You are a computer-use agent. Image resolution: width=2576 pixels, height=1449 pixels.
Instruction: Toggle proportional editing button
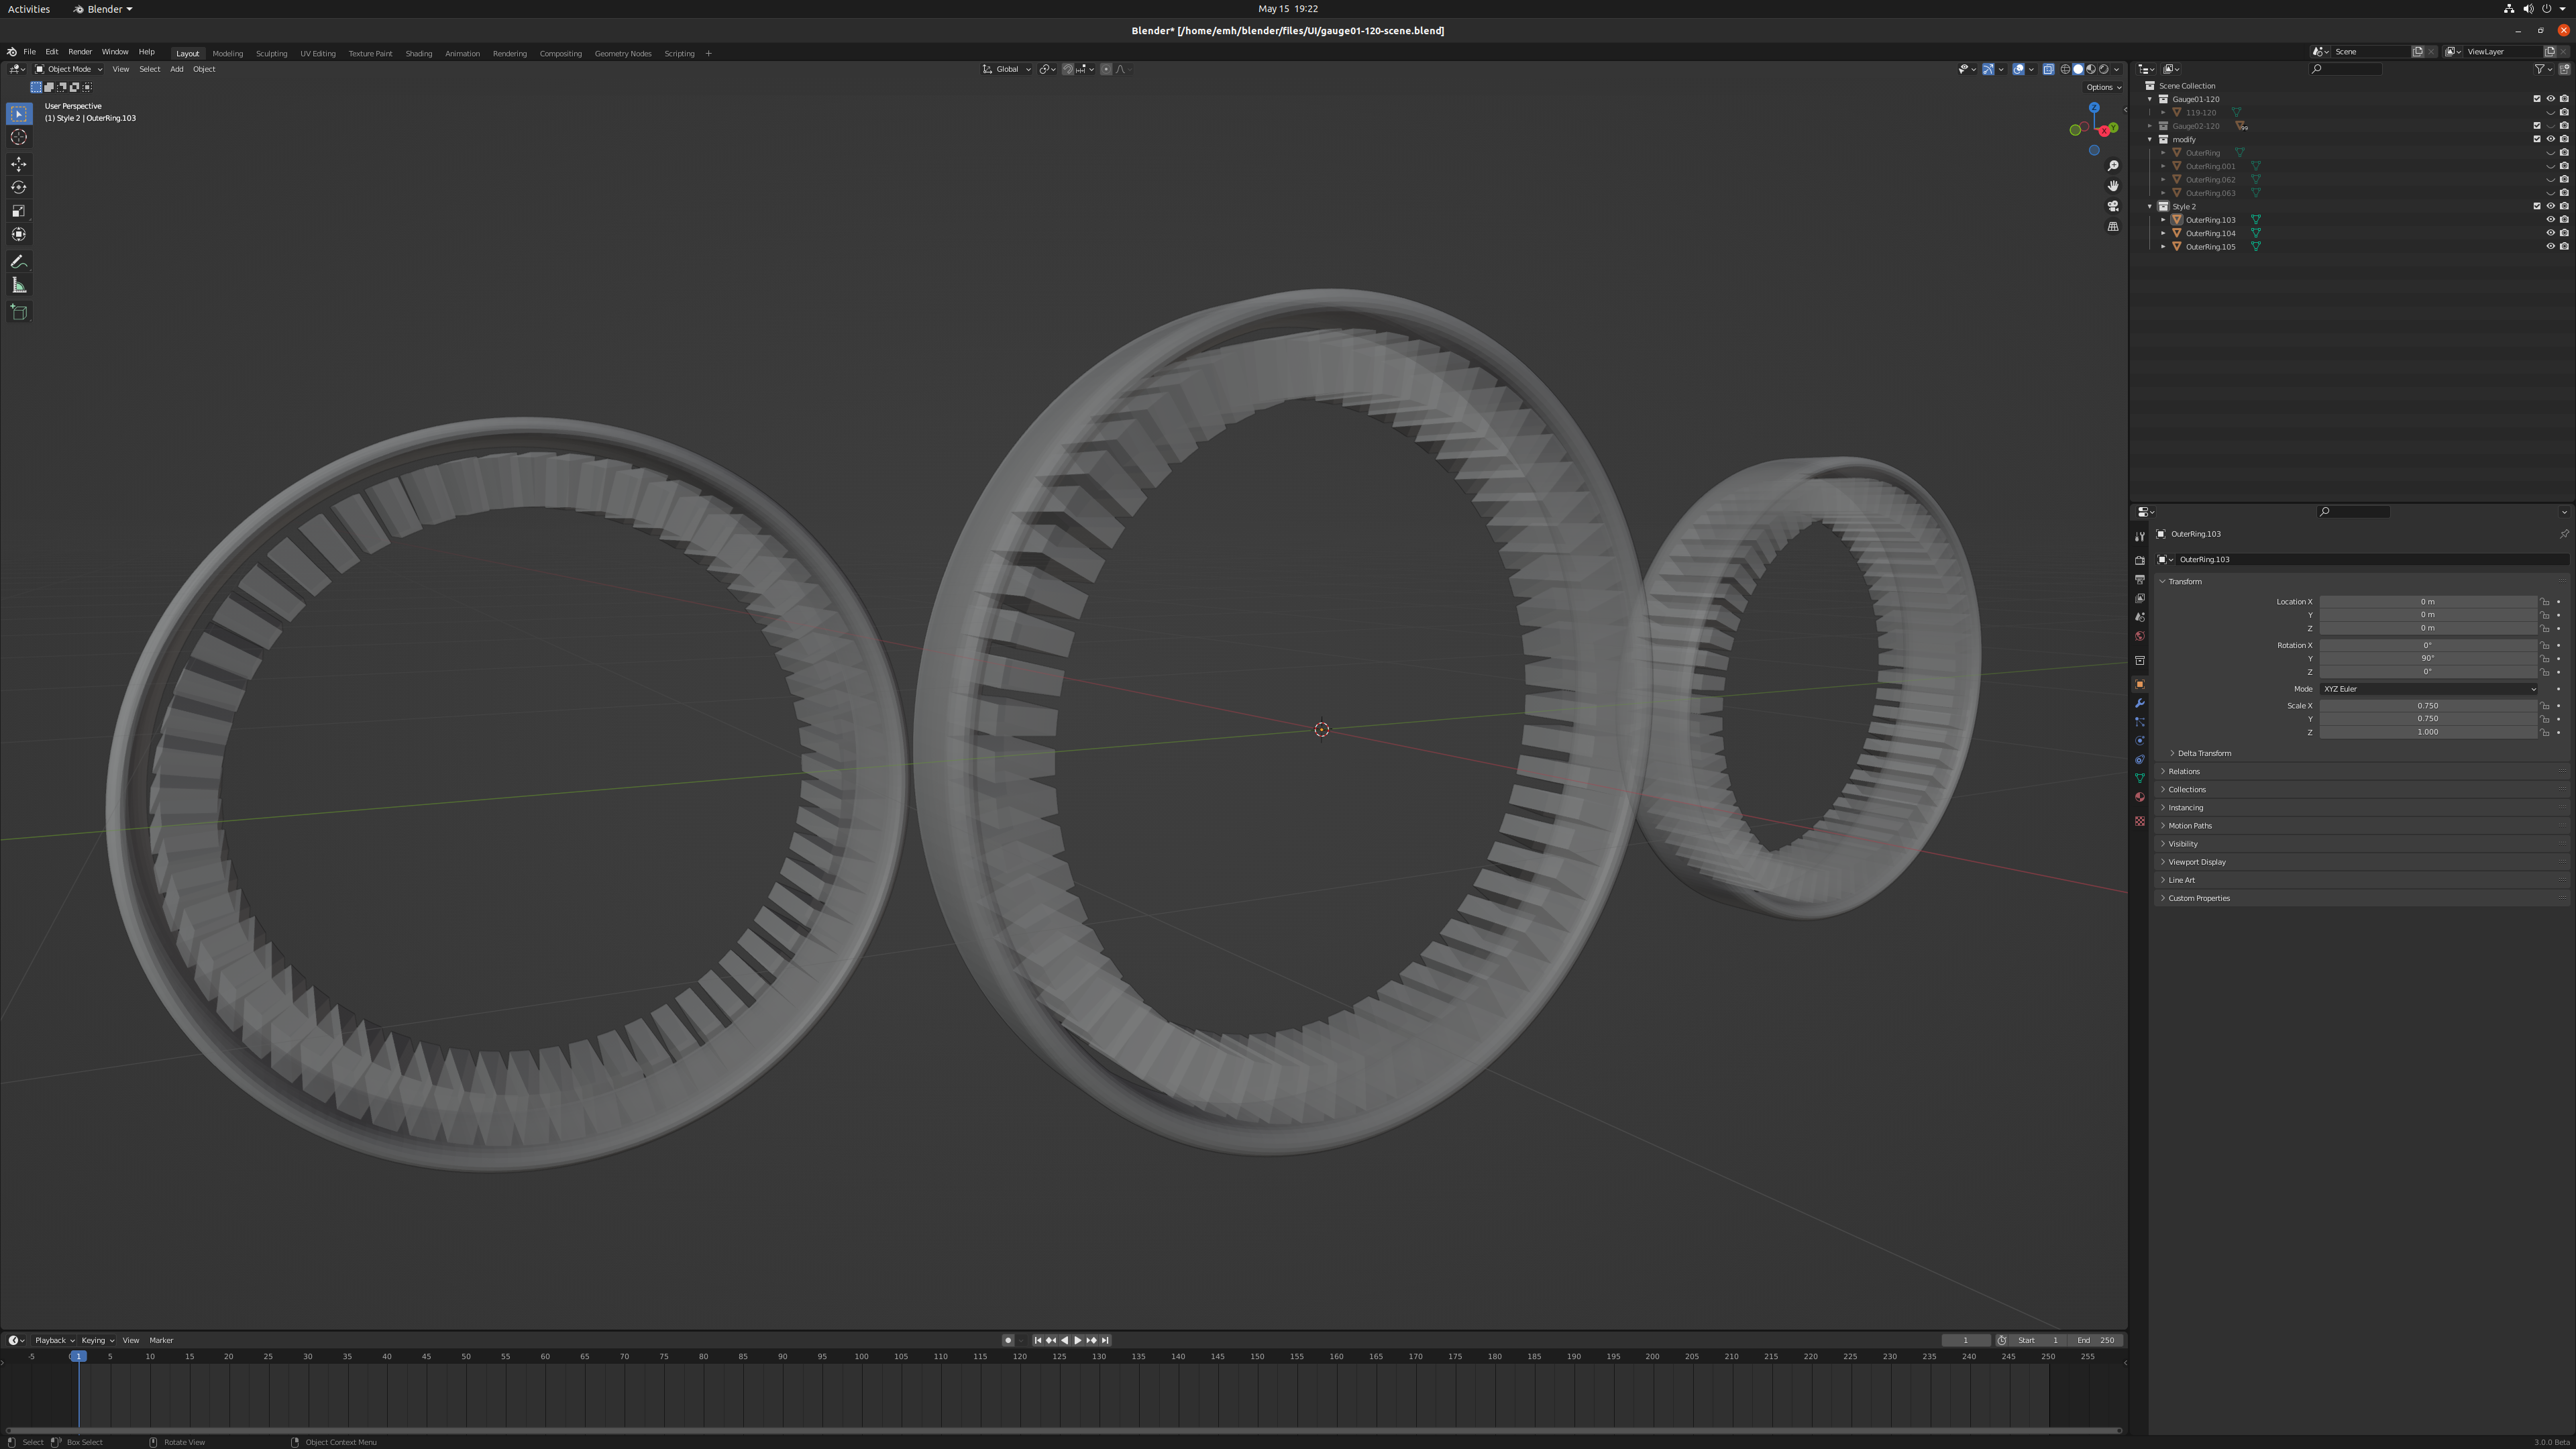click(1106, 69)
